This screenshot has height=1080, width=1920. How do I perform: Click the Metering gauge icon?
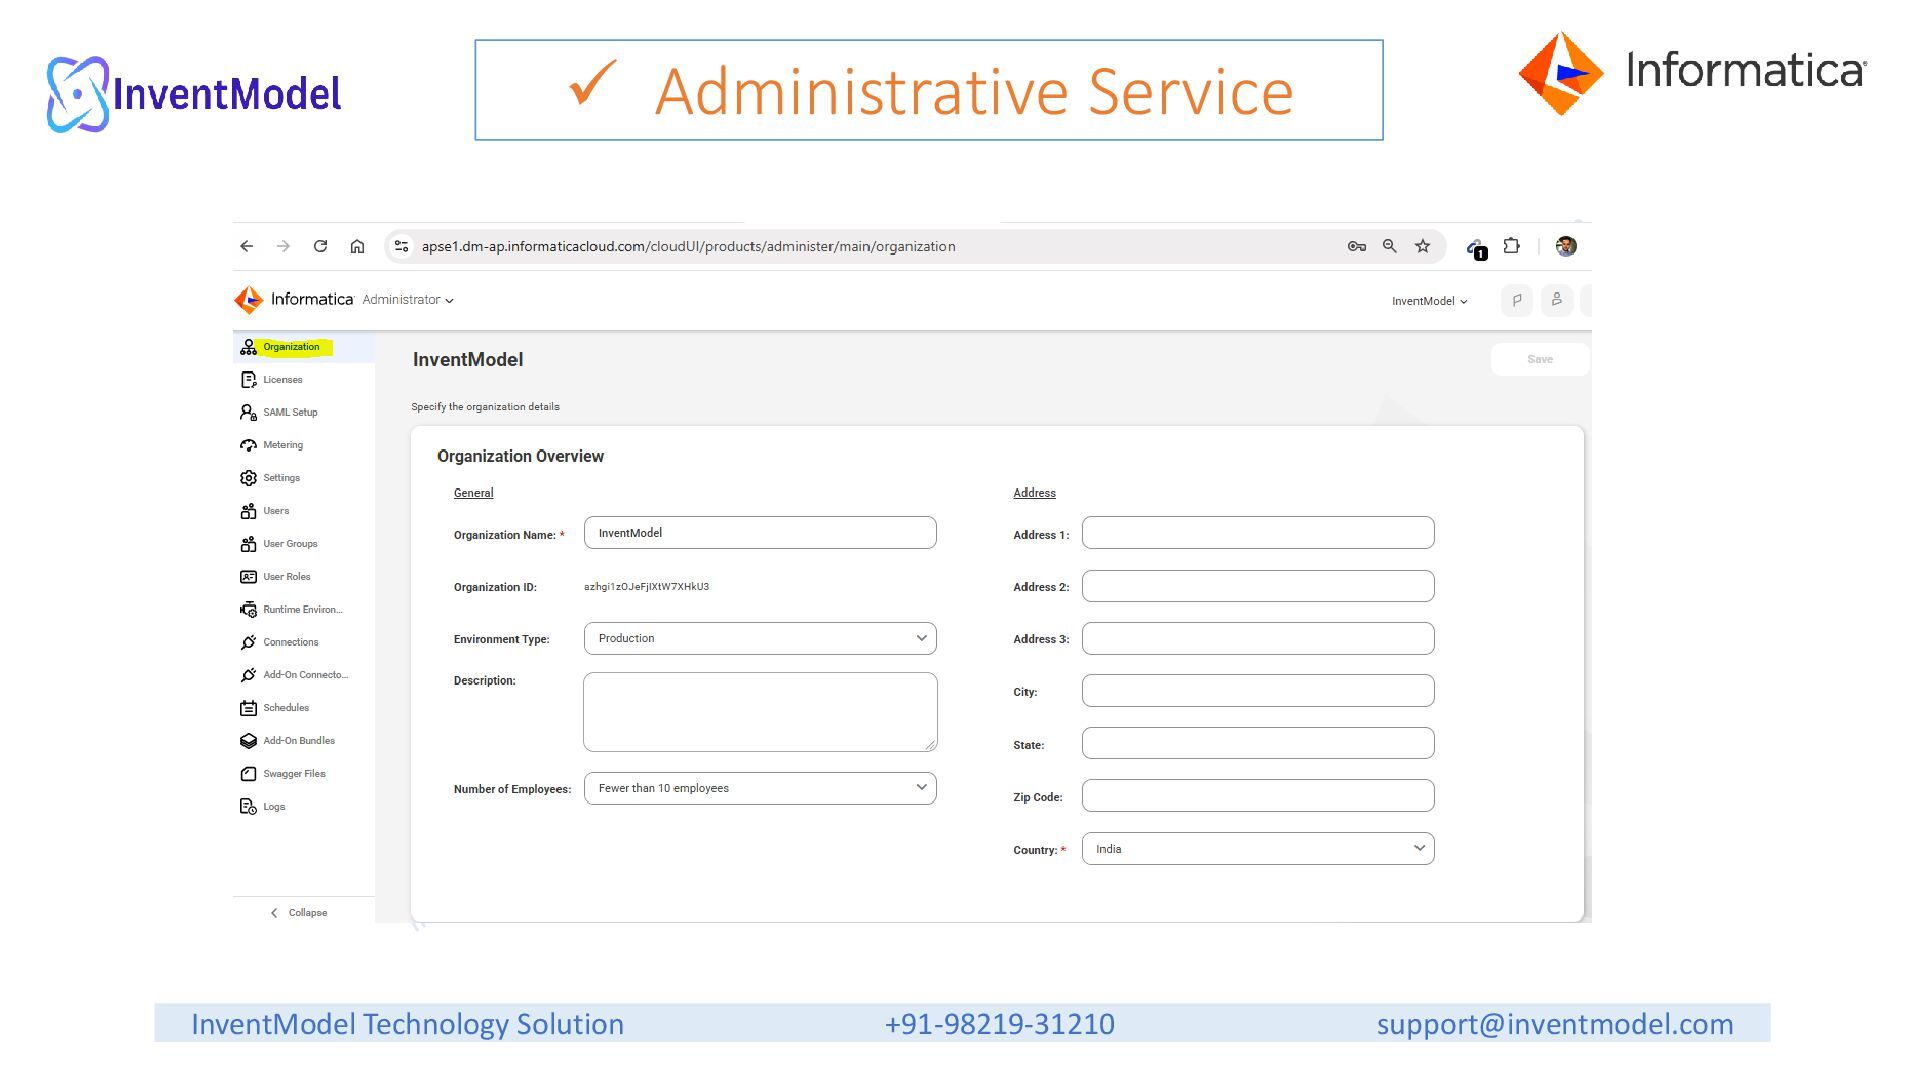[x=248, y=445]
